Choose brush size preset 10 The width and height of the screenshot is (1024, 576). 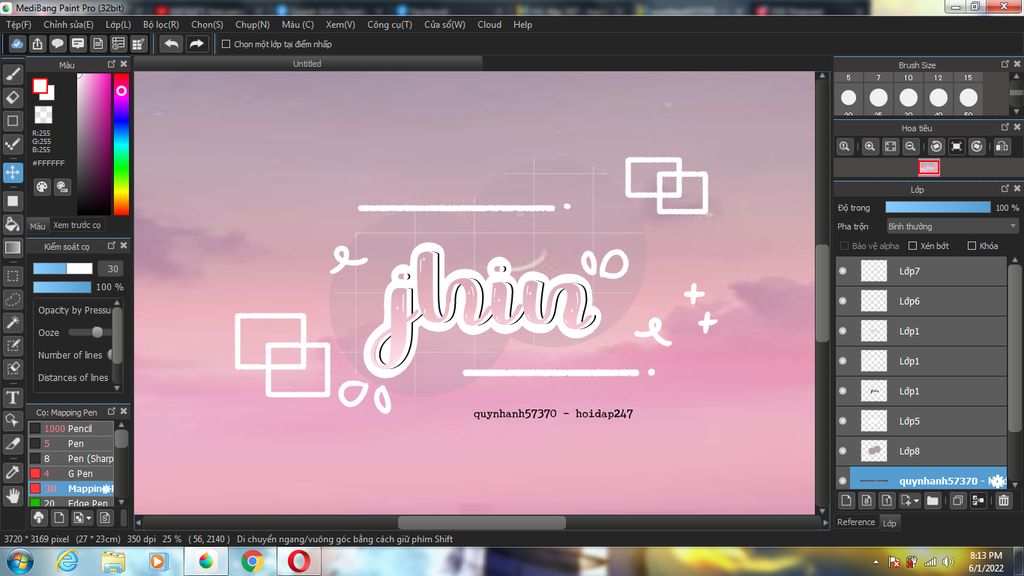(x=908, y=97)
